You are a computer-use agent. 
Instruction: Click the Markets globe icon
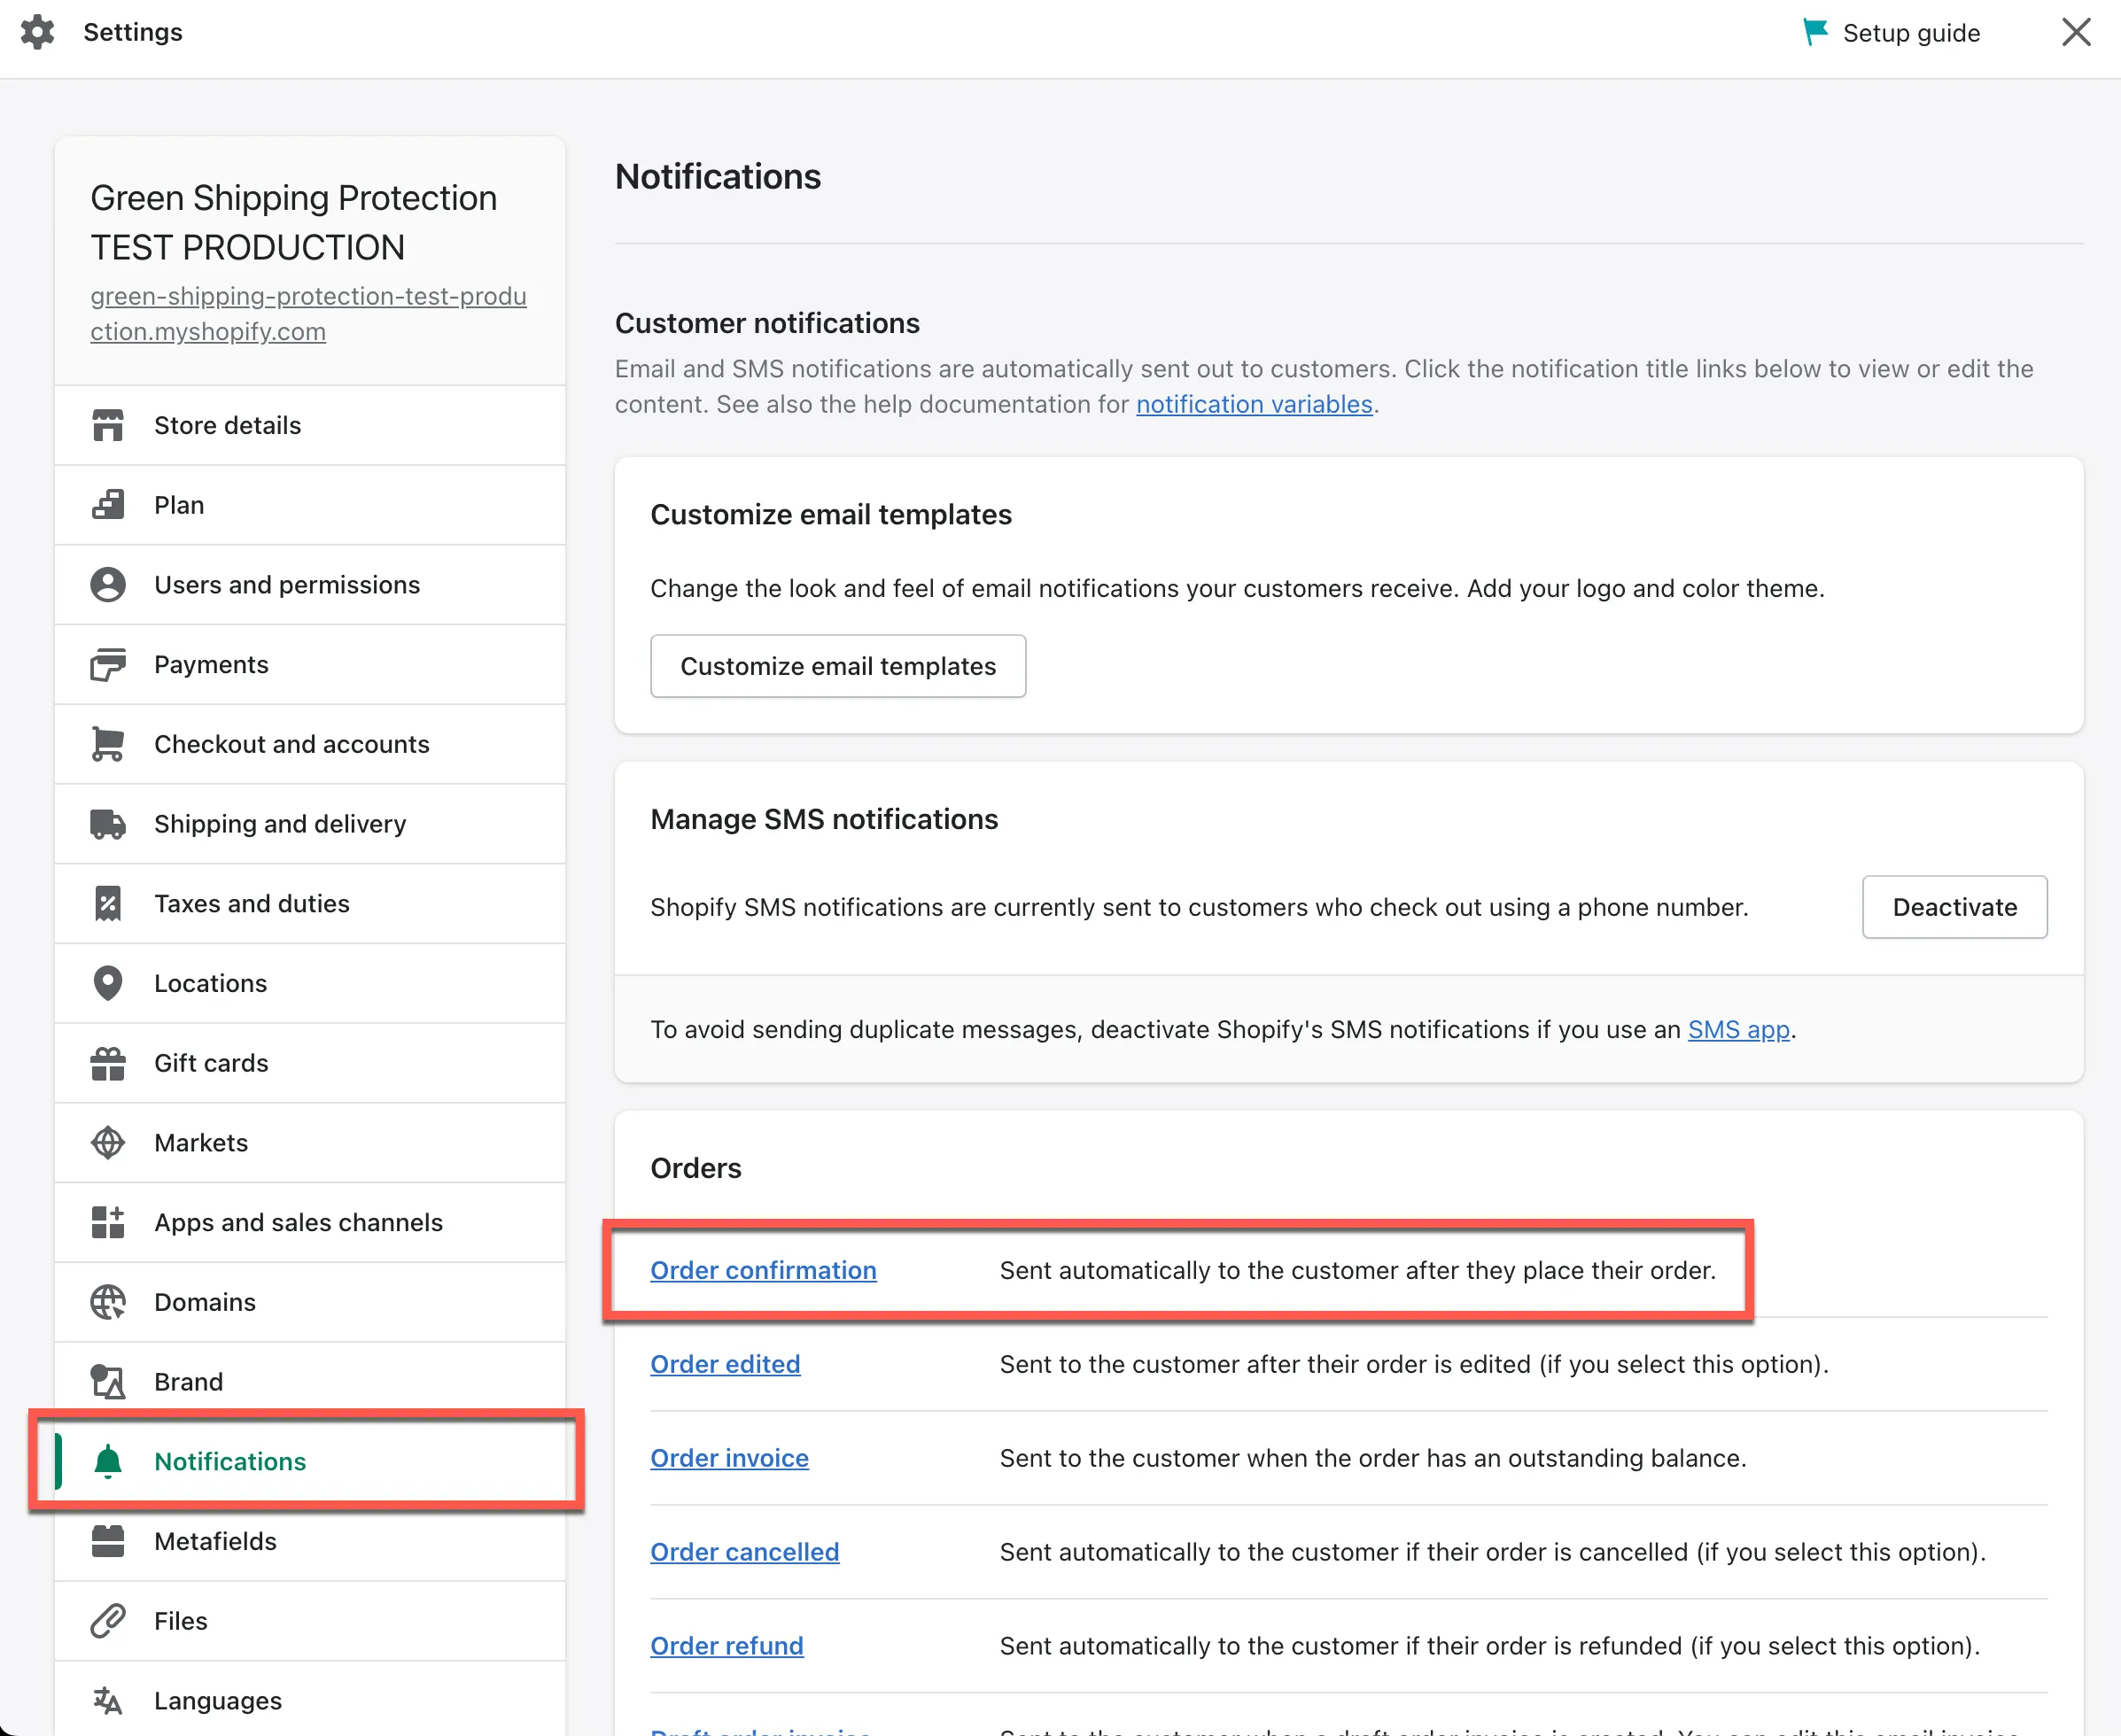[x=108, y=1143]
